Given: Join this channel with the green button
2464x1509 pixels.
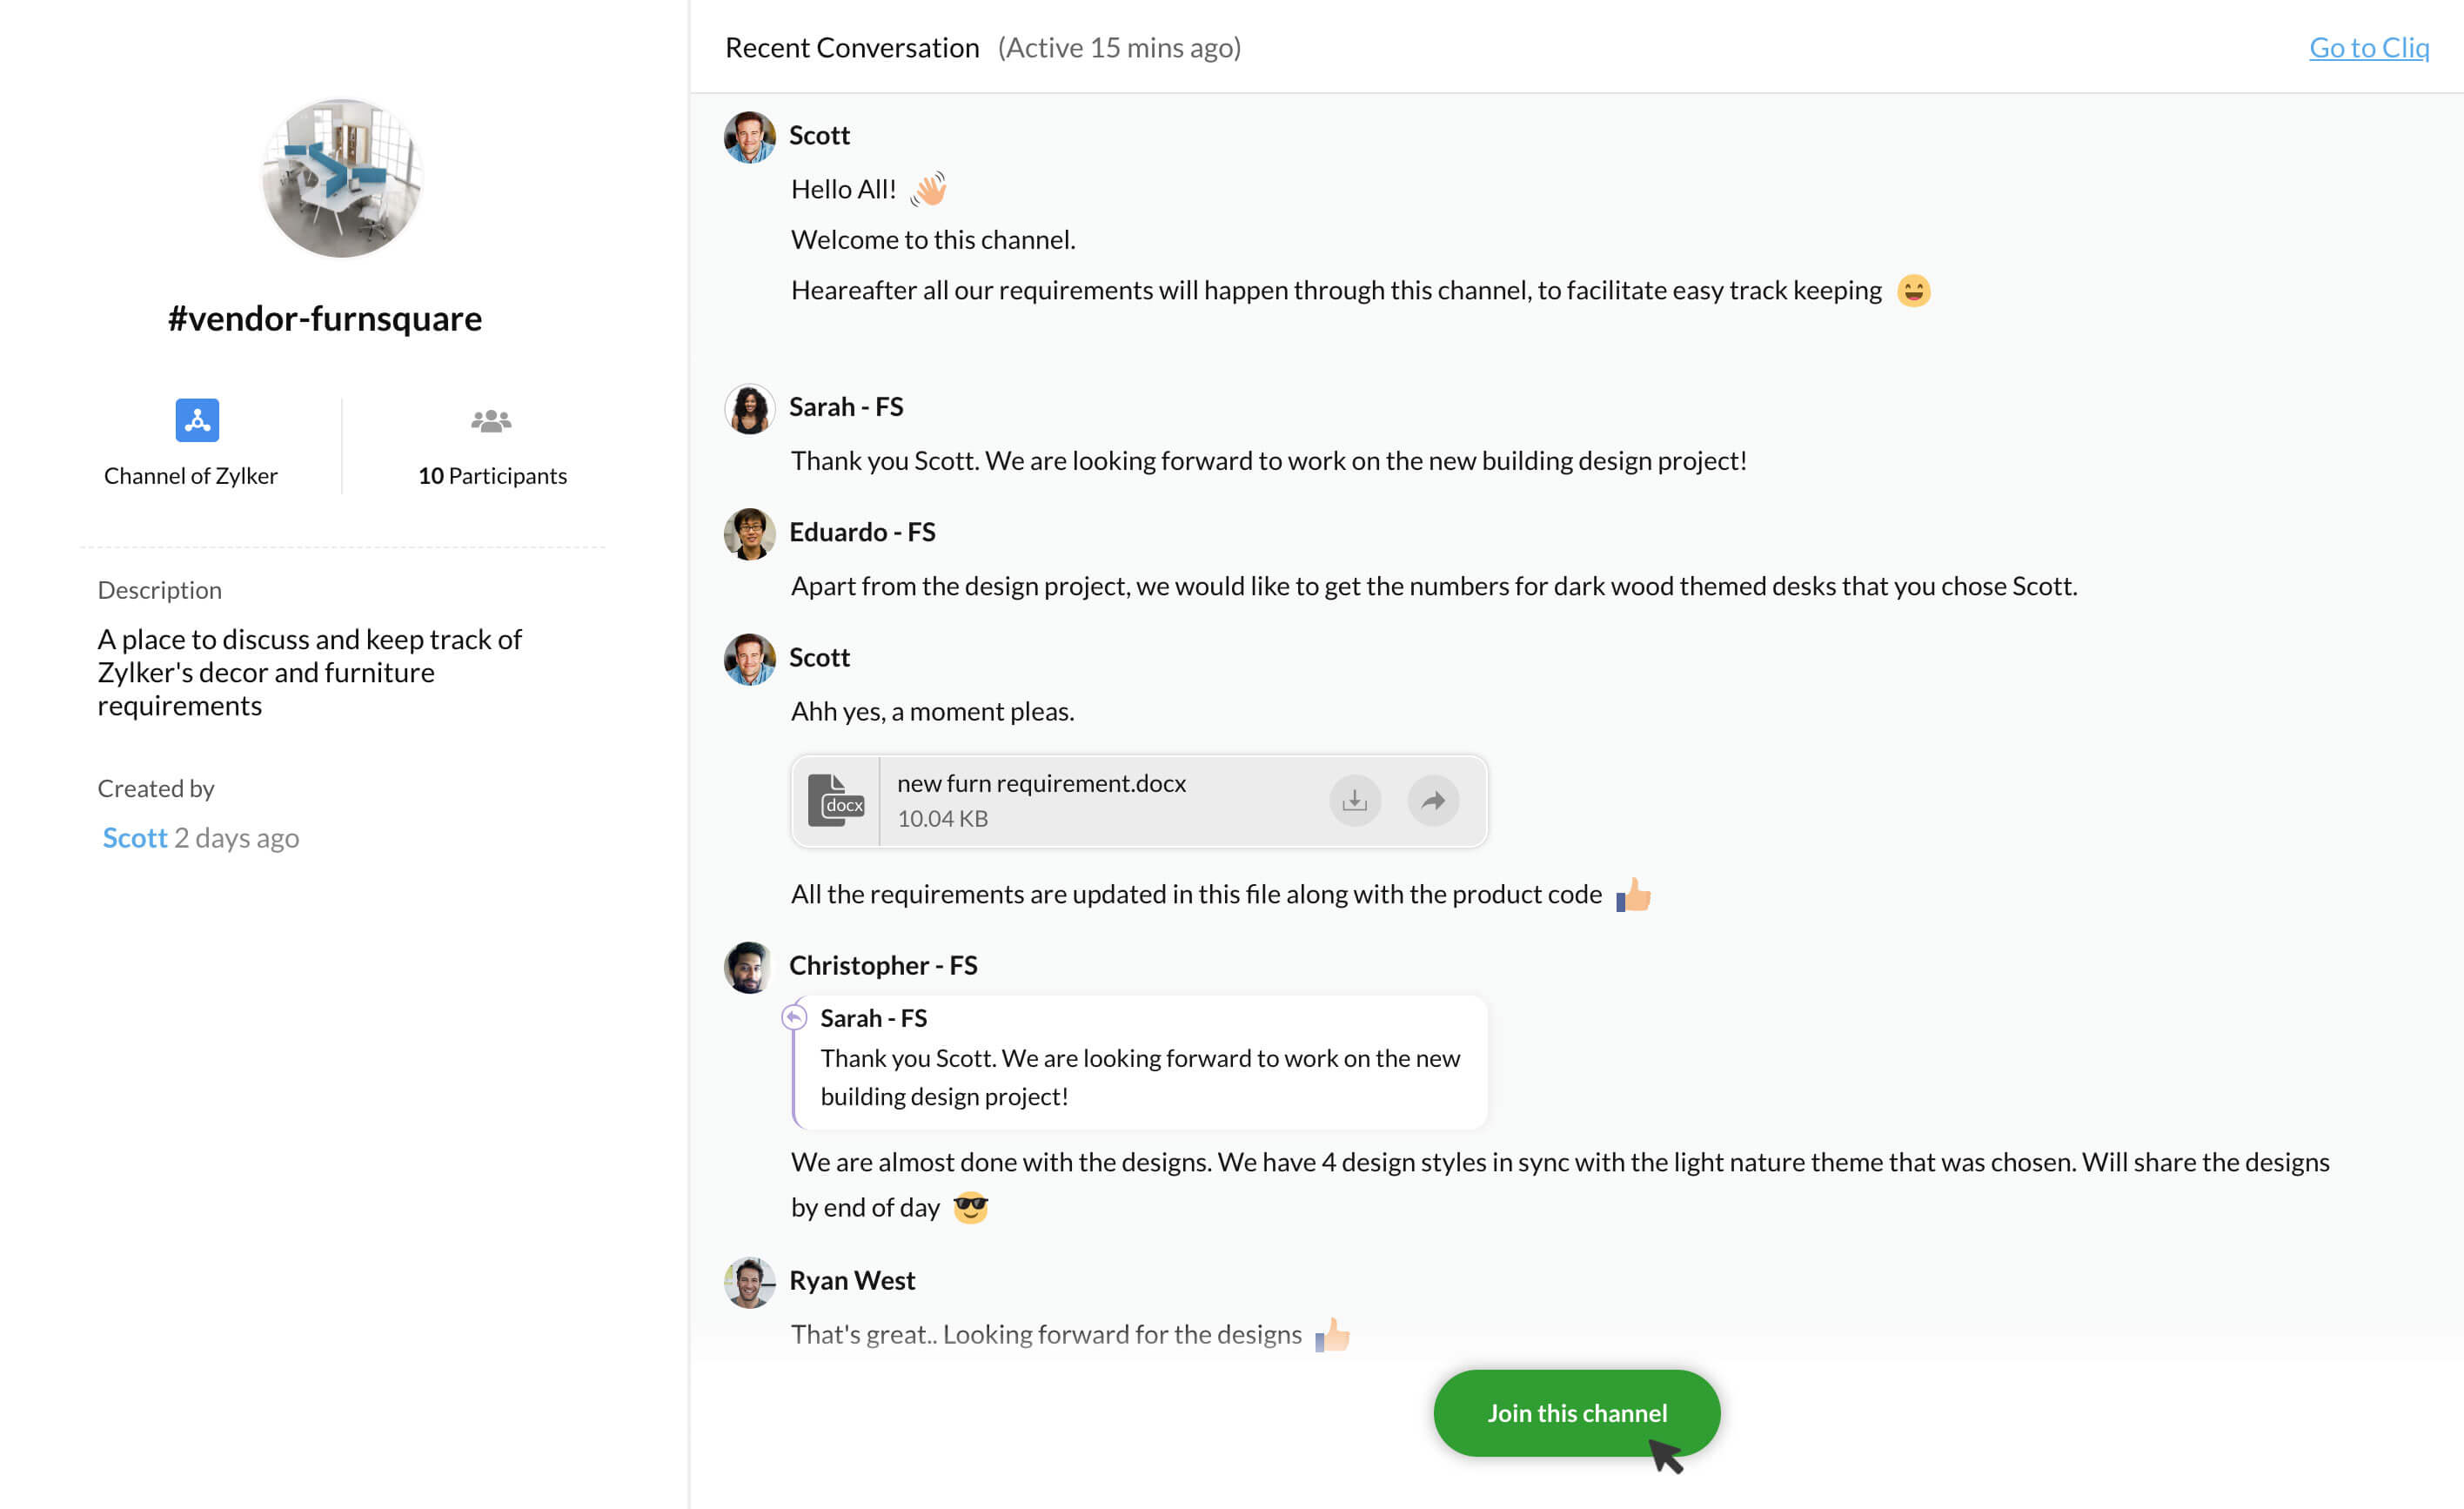Looking at the screenshot, I should (x=1576, y=1413).
